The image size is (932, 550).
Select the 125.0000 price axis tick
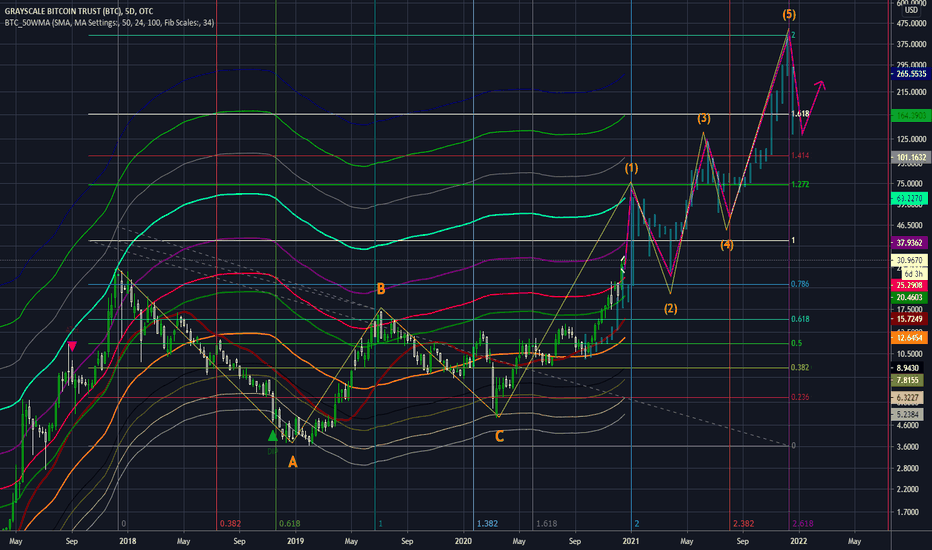pyautogui.click(x=911, y=139)
